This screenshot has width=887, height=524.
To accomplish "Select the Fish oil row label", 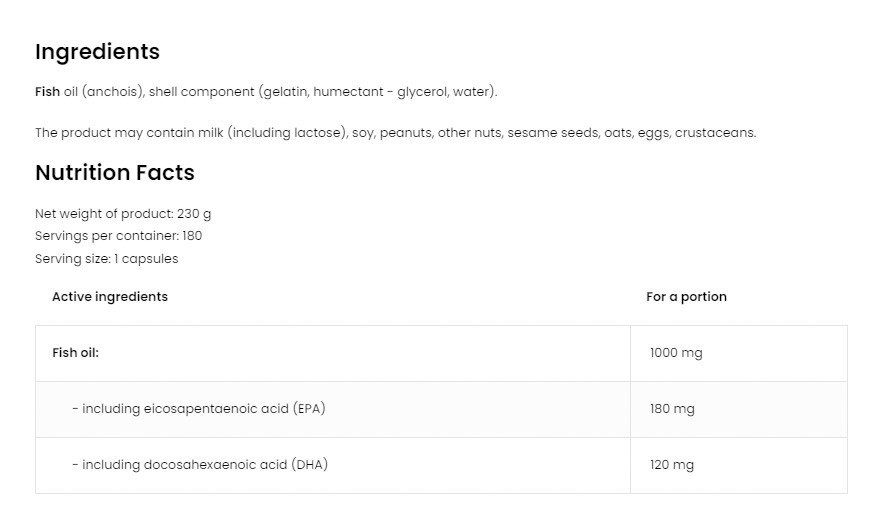I will (75, 353).
